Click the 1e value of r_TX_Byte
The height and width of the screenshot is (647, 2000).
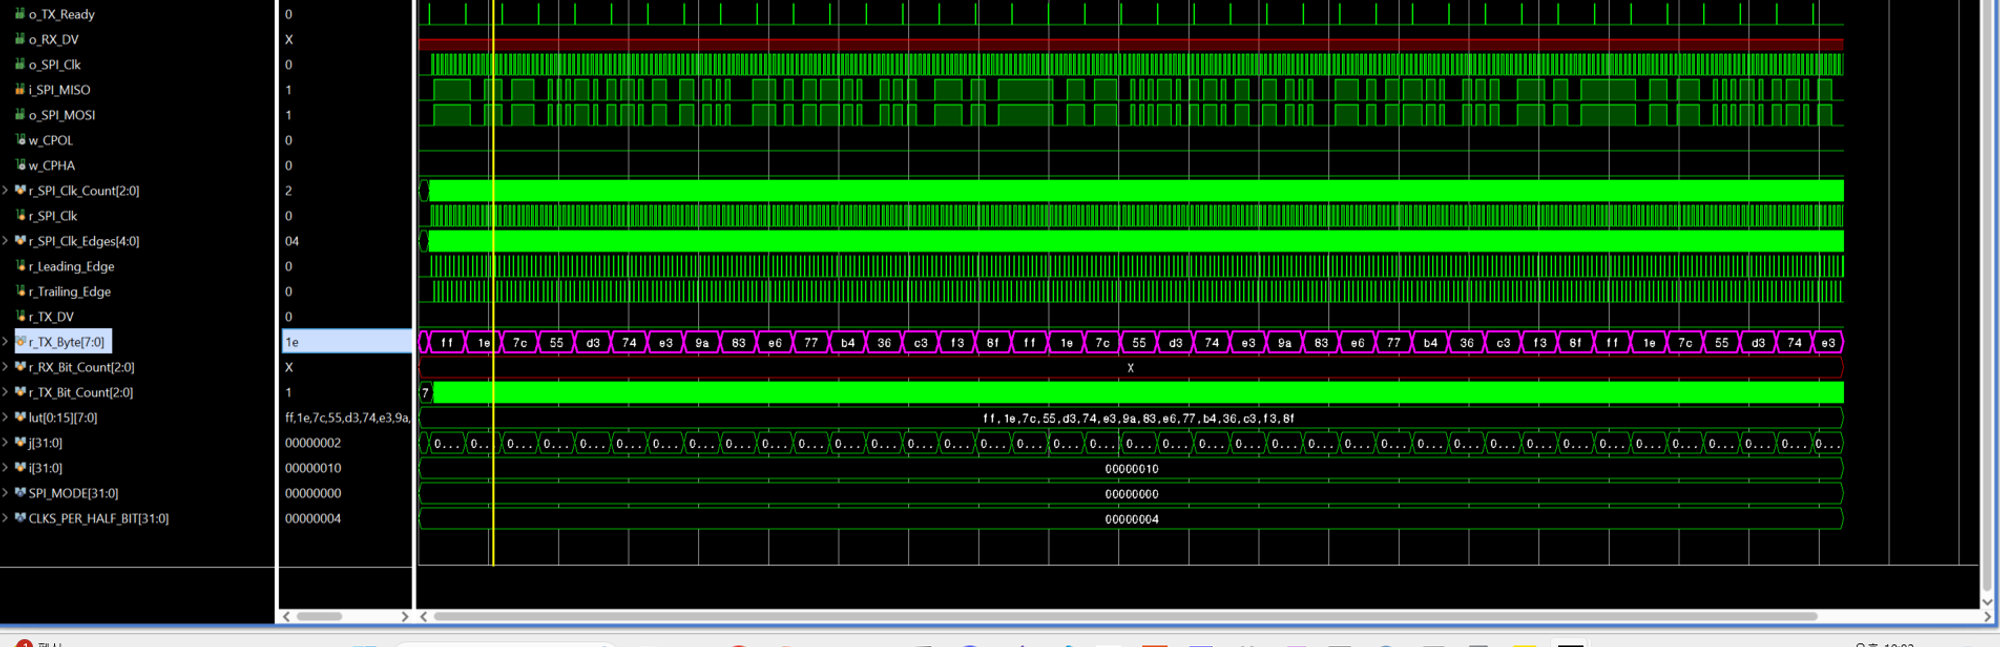[292, 342]
